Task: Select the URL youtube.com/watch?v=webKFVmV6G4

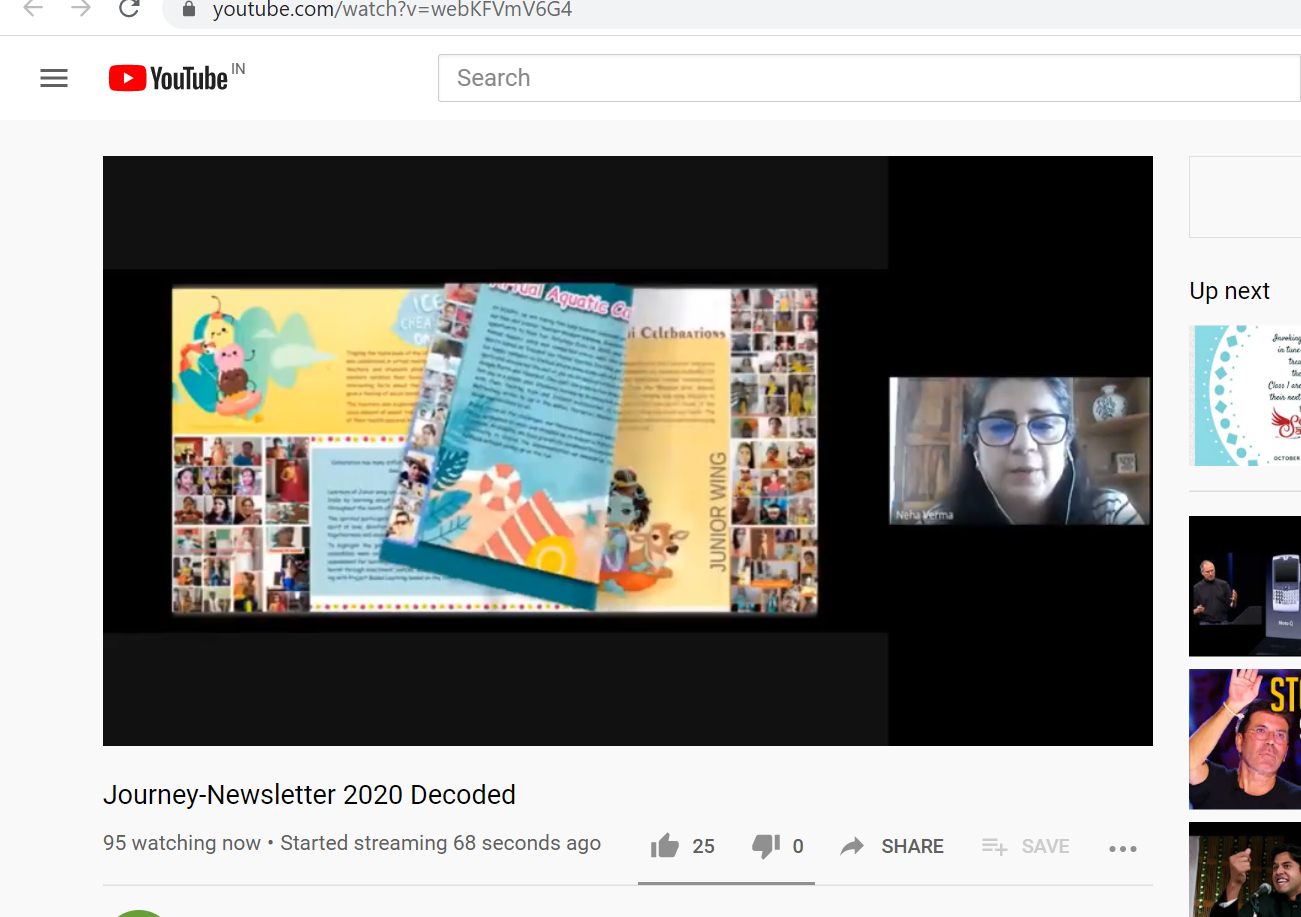Action: (392, 10)
